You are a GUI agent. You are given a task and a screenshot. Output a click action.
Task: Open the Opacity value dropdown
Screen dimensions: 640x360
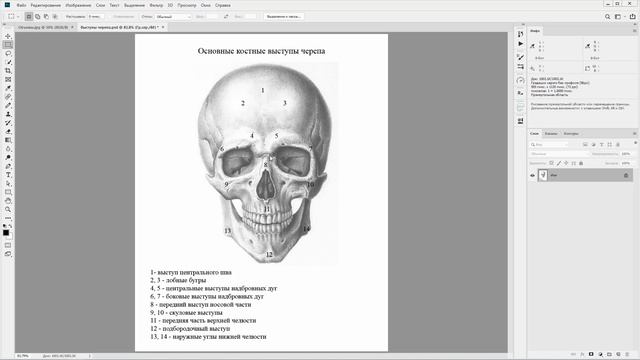click(626, 154)
